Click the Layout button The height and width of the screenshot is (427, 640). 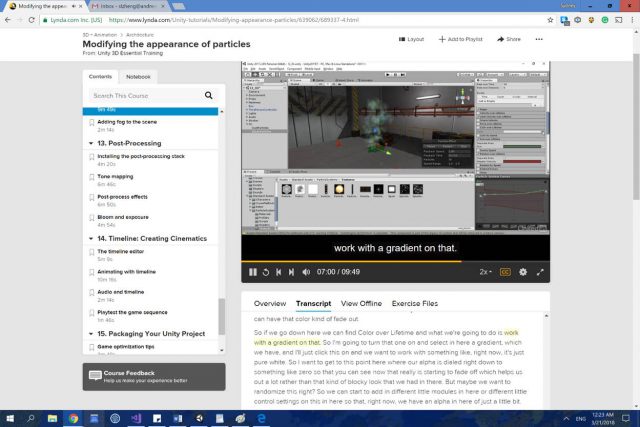click(x=411, y=39)
